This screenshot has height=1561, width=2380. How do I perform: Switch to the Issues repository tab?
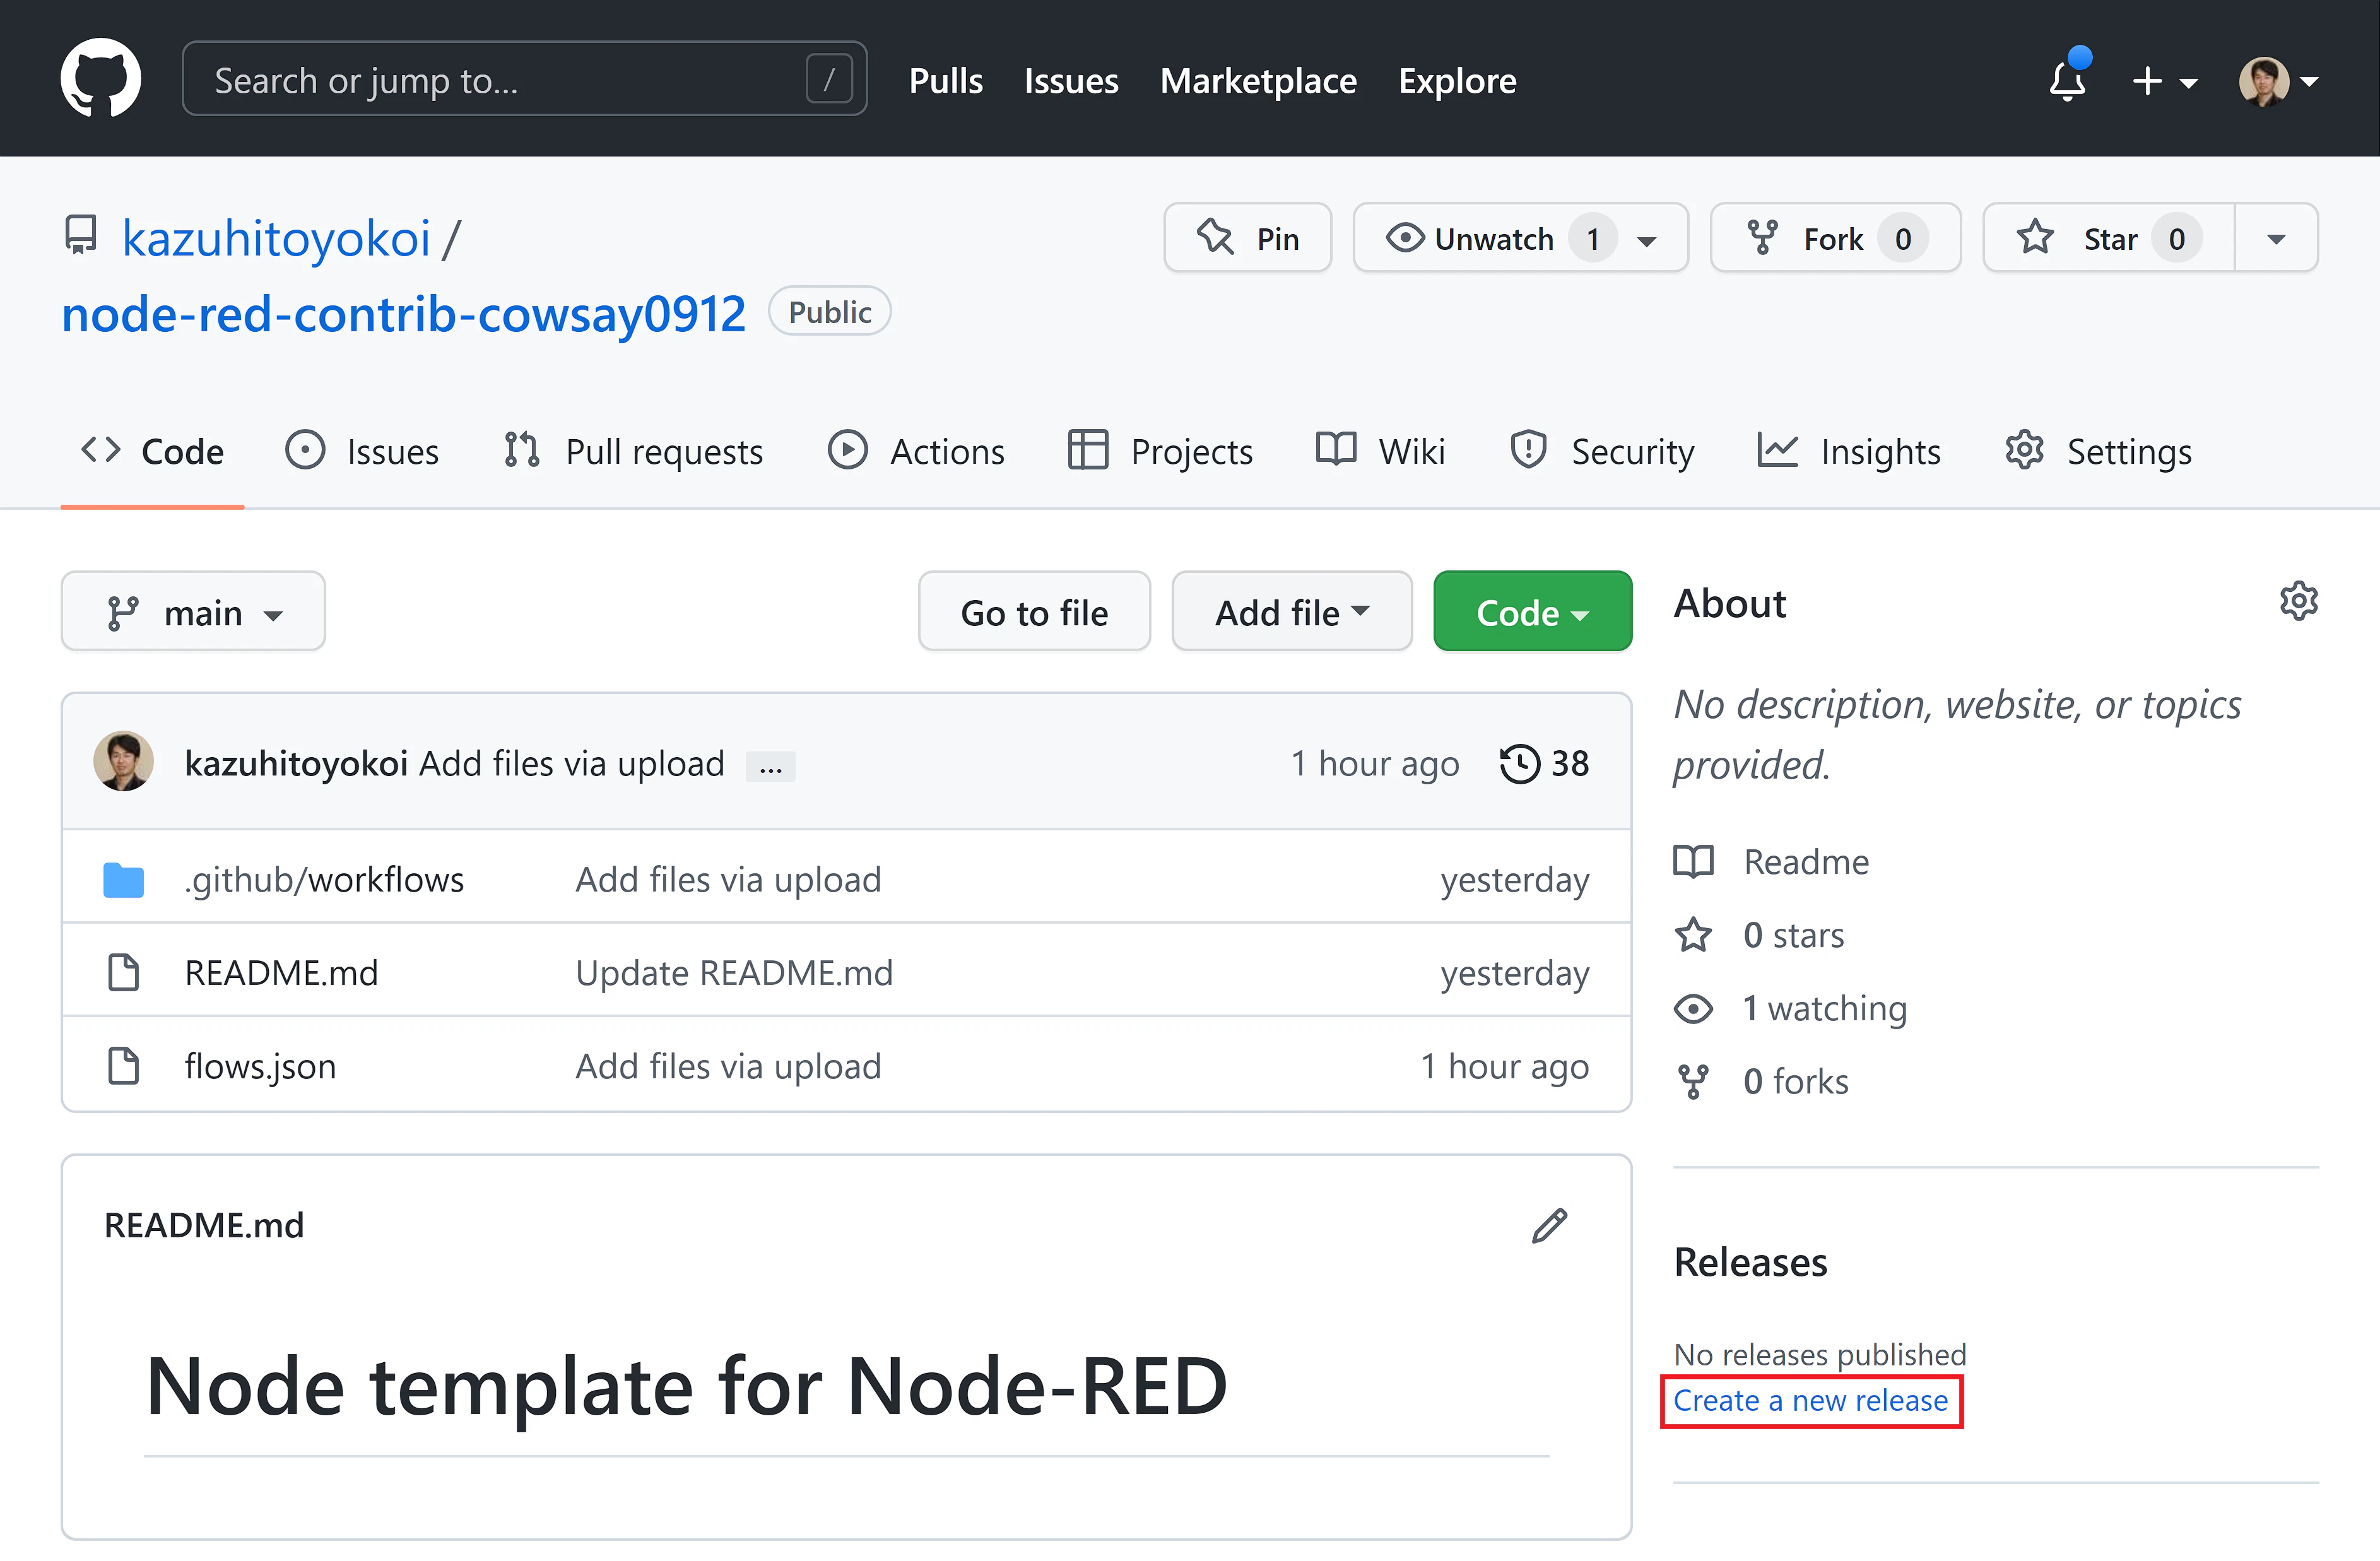coord(362,451)
